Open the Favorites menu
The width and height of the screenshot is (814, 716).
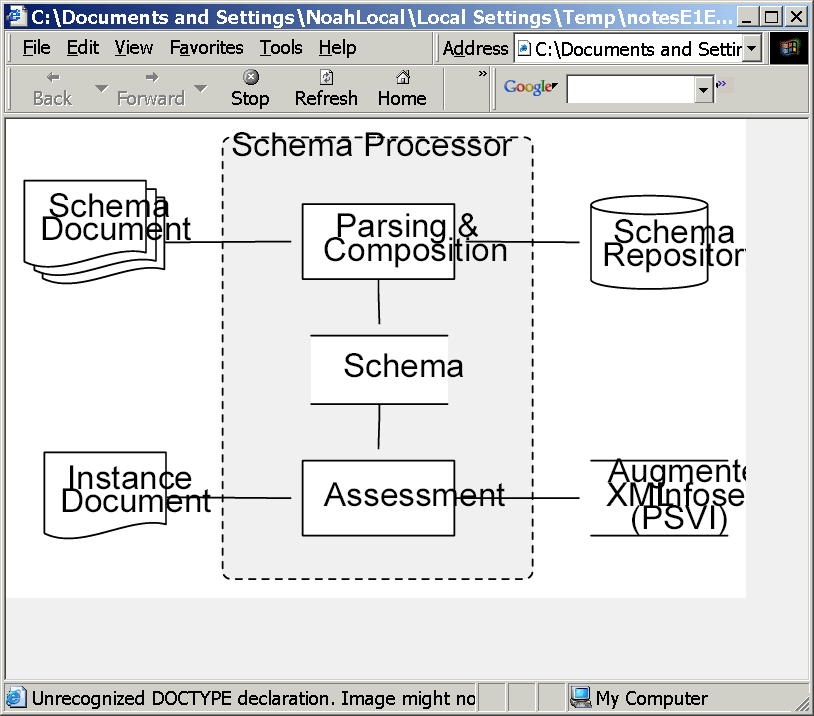pyautogui.click(x=206, y=48)
